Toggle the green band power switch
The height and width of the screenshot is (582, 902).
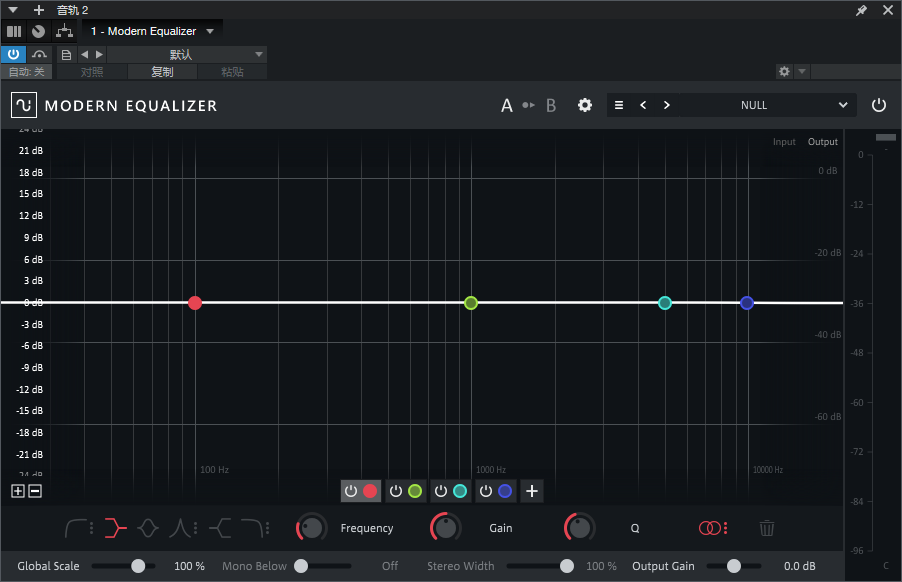396,491
